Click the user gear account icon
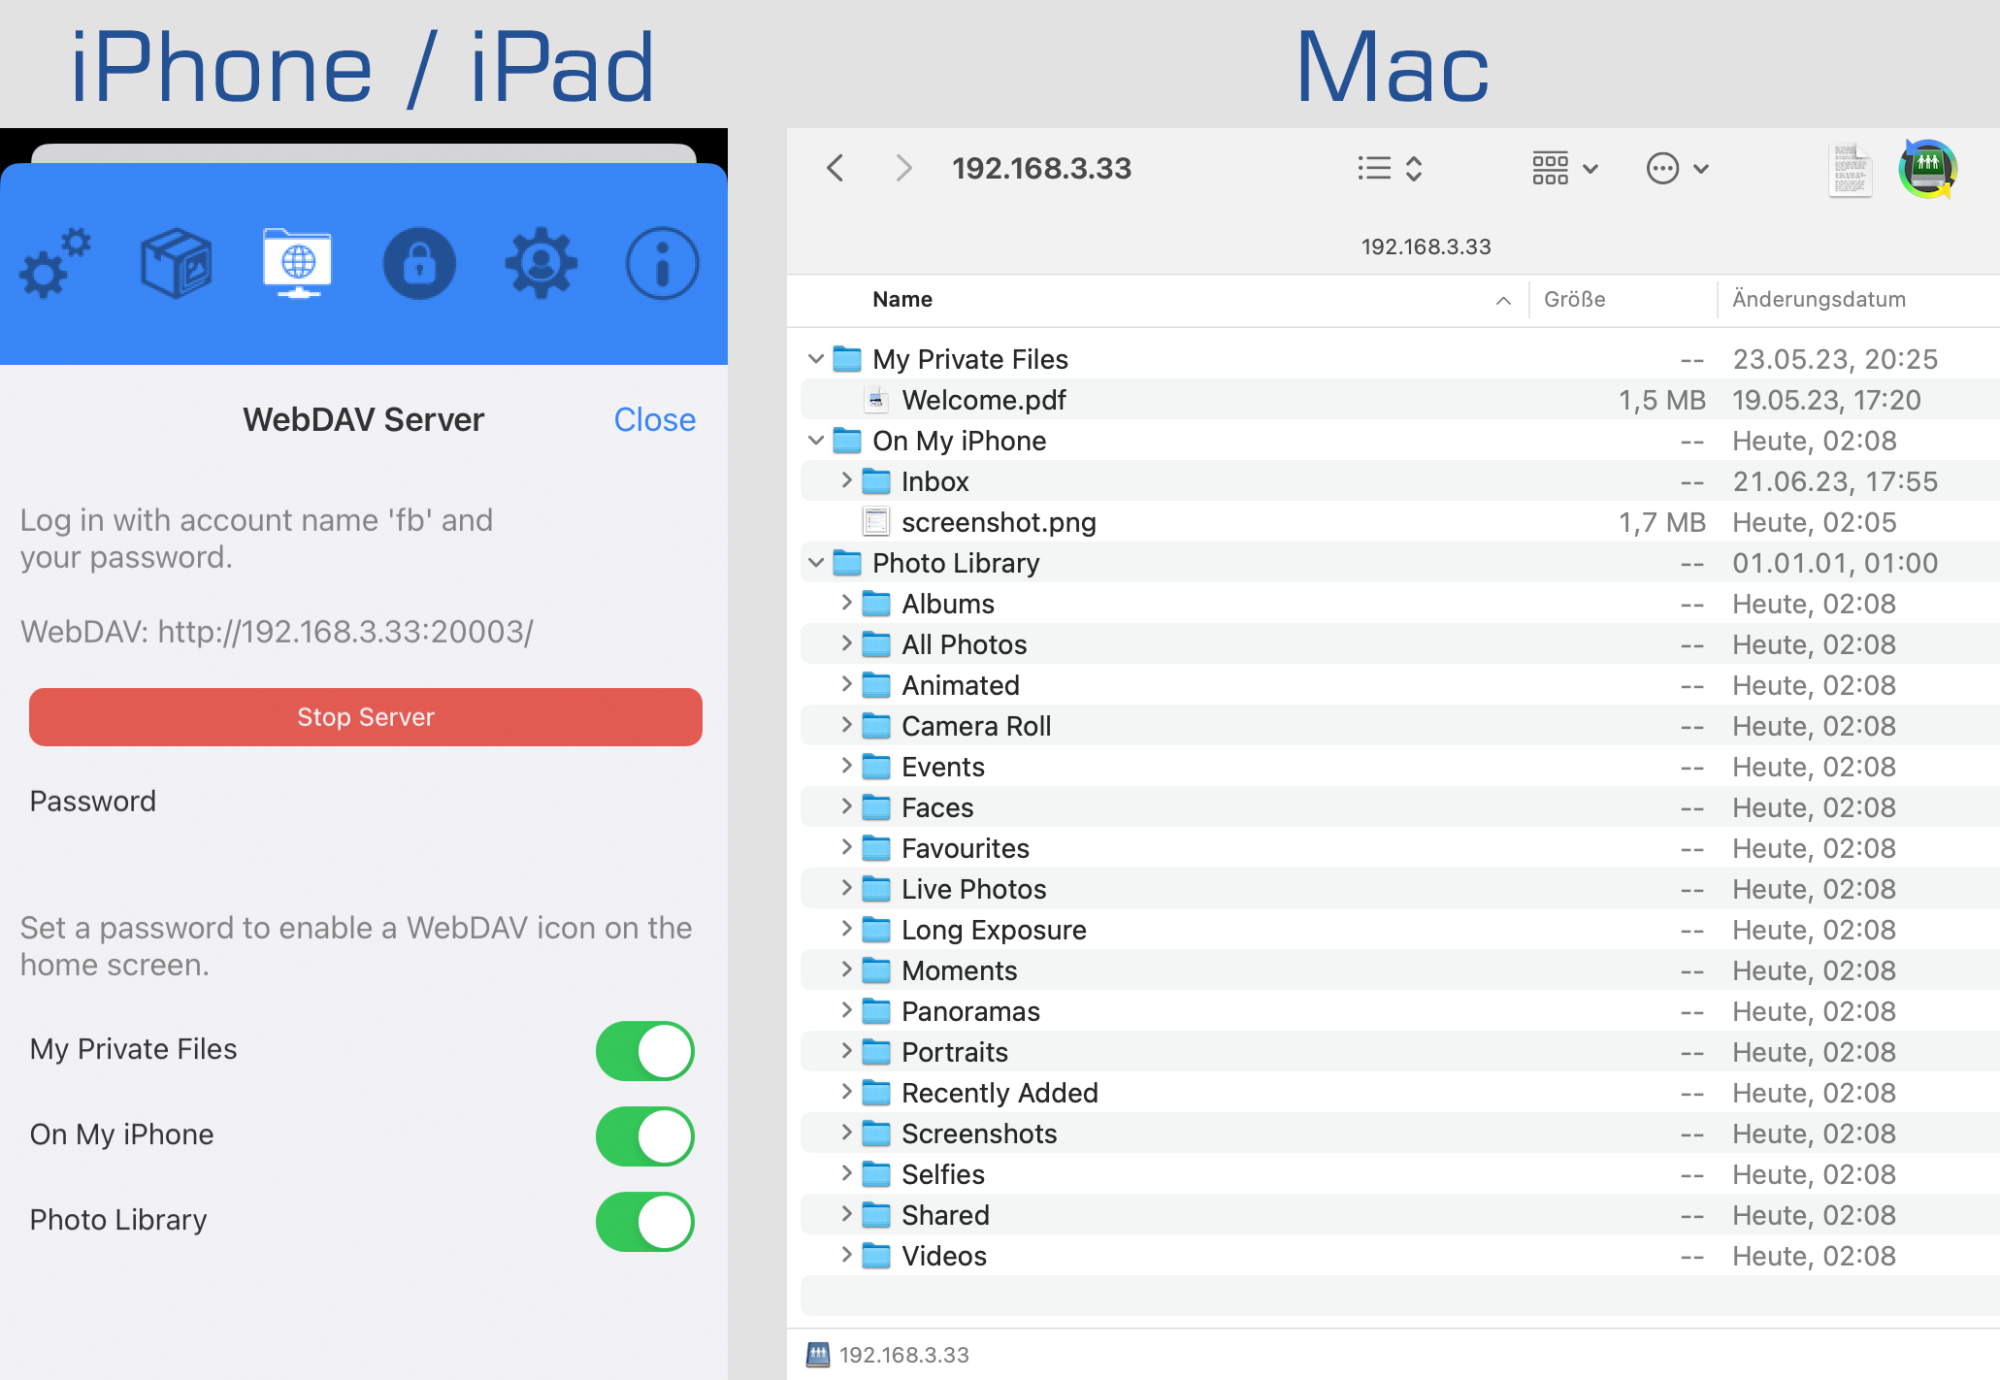The width and height of the screenshot is (2000, 1380). (x=541, y=264)
